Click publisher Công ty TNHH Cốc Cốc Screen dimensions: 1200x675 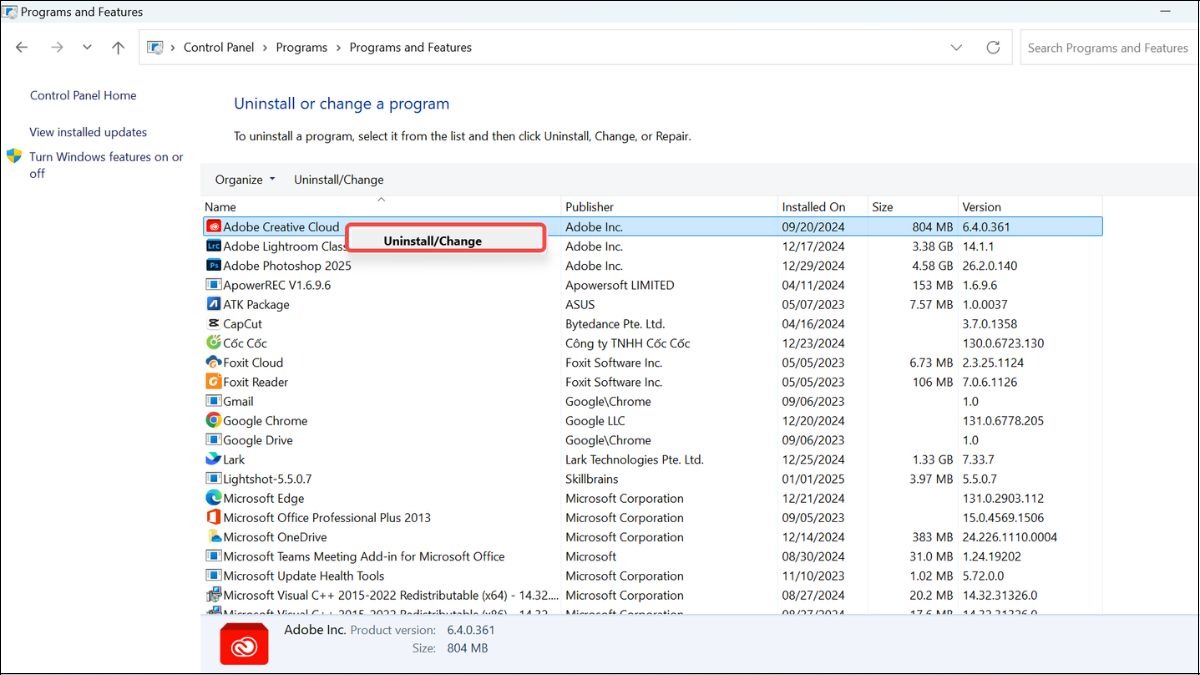[x=628, y=343]
